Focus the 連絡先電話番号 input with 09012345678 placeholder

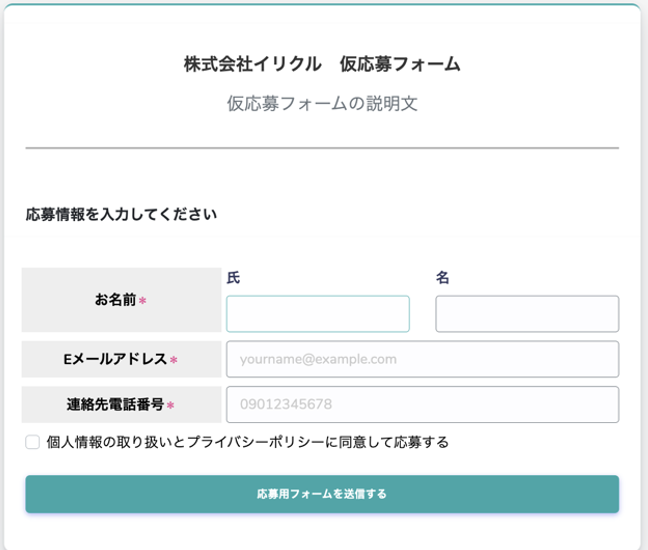tap(422, 405)
